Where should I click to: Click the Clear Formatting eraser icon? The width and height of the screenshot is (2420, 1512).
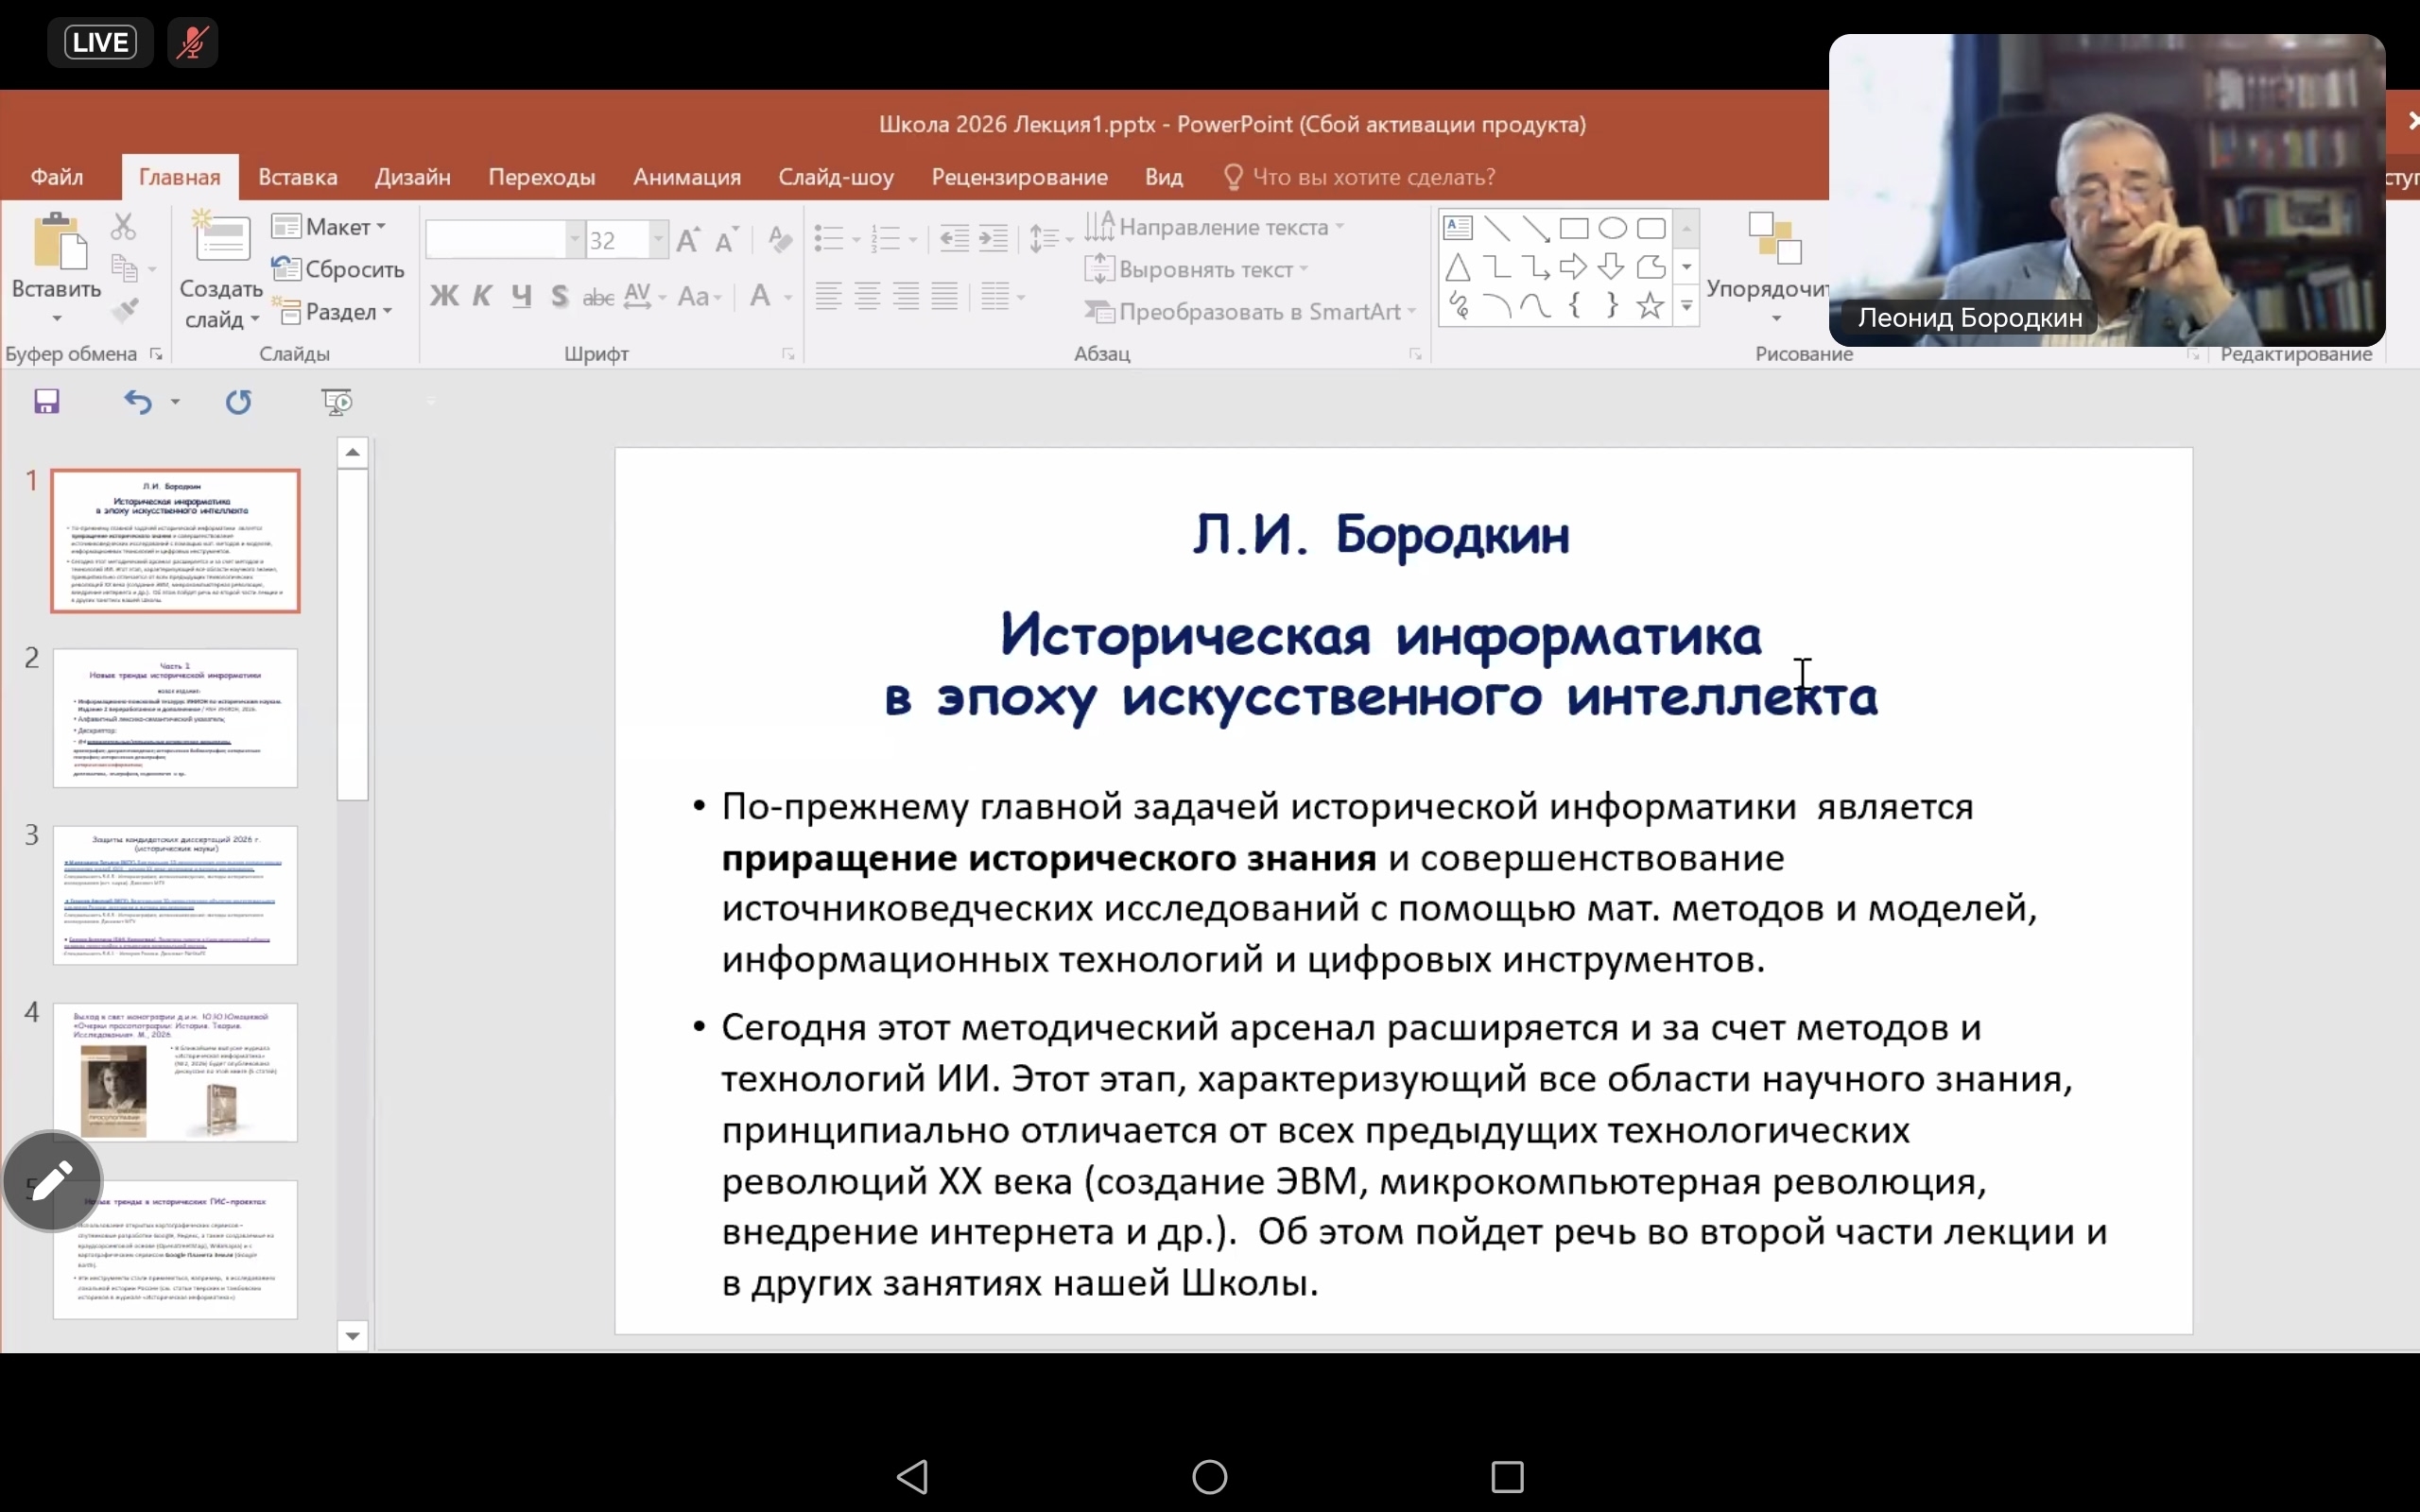pos(780,240)
